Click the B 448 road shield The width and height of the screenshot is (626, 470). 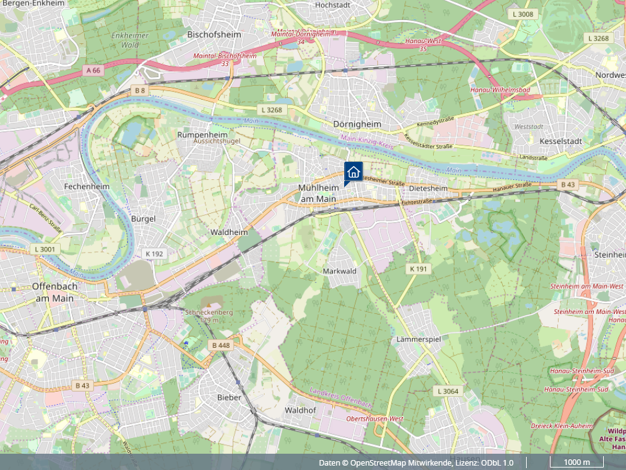[x=221, y=345]
